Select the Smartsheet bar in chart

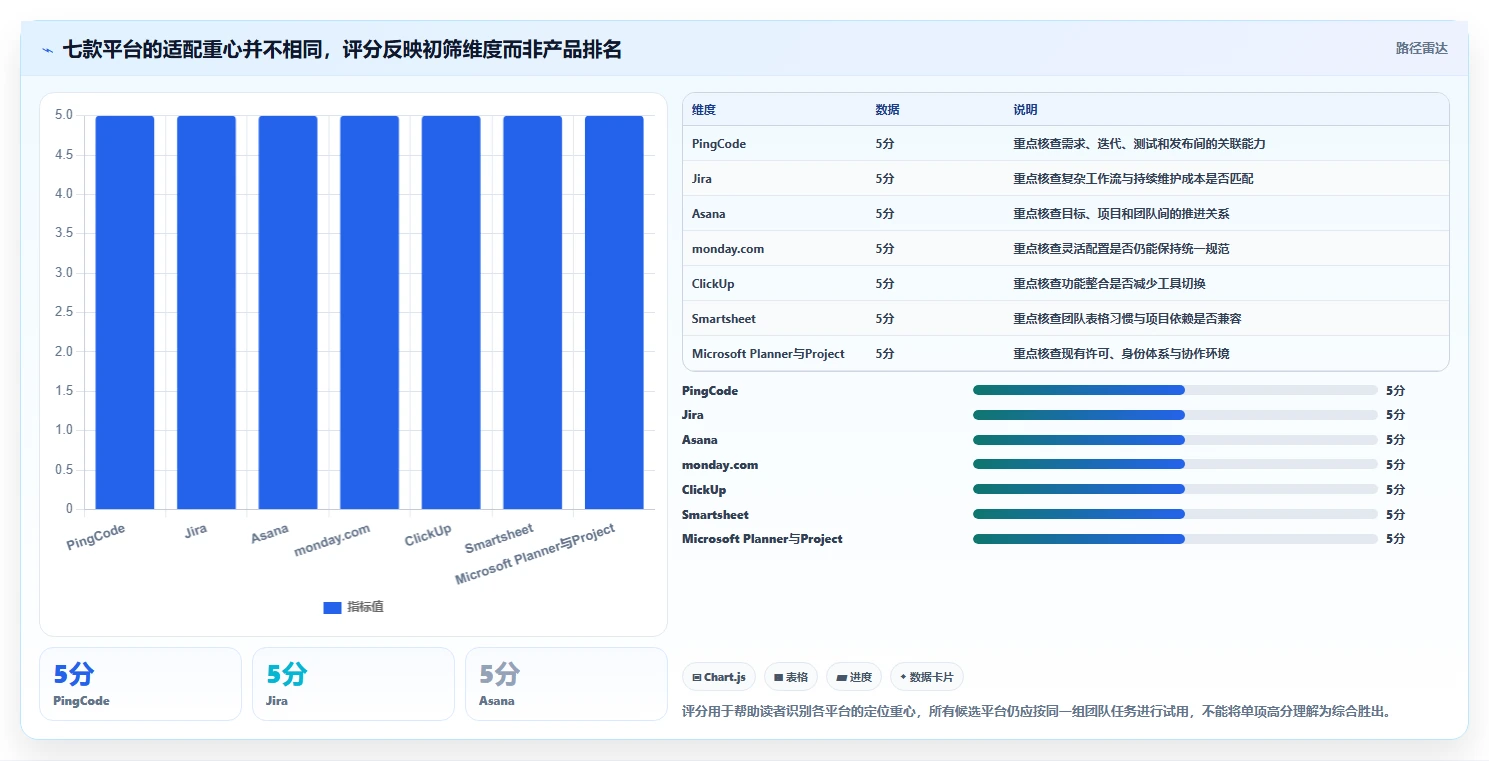pos(532,312)
